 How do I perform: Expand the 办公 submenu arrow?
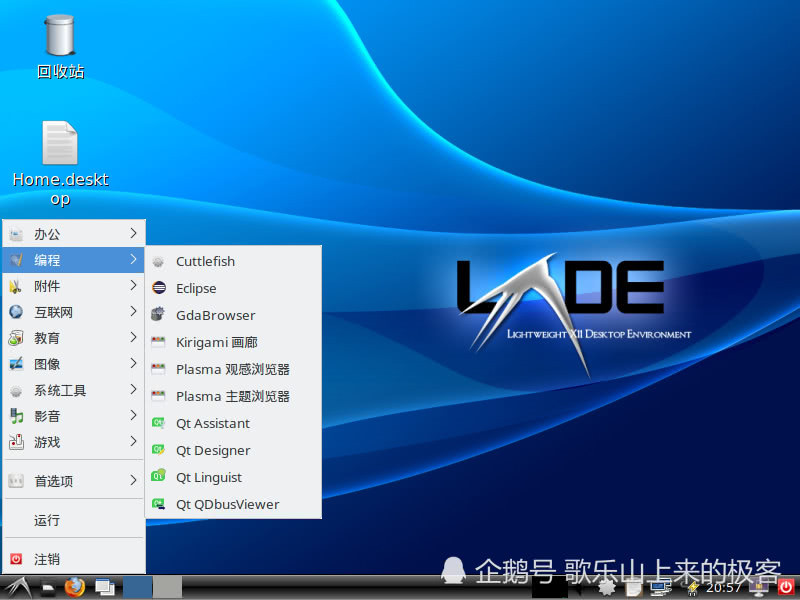click(x=133, y=233)
